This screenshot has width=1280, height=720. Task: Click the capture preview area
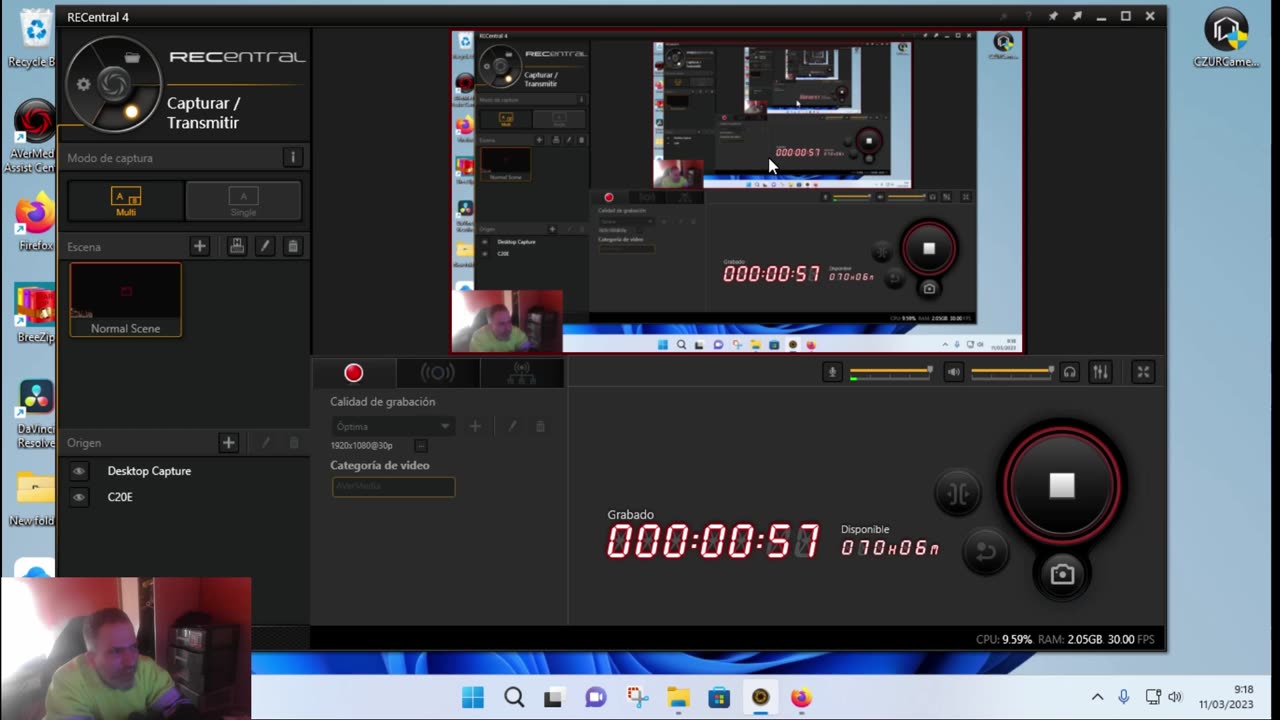coord(737,191)
